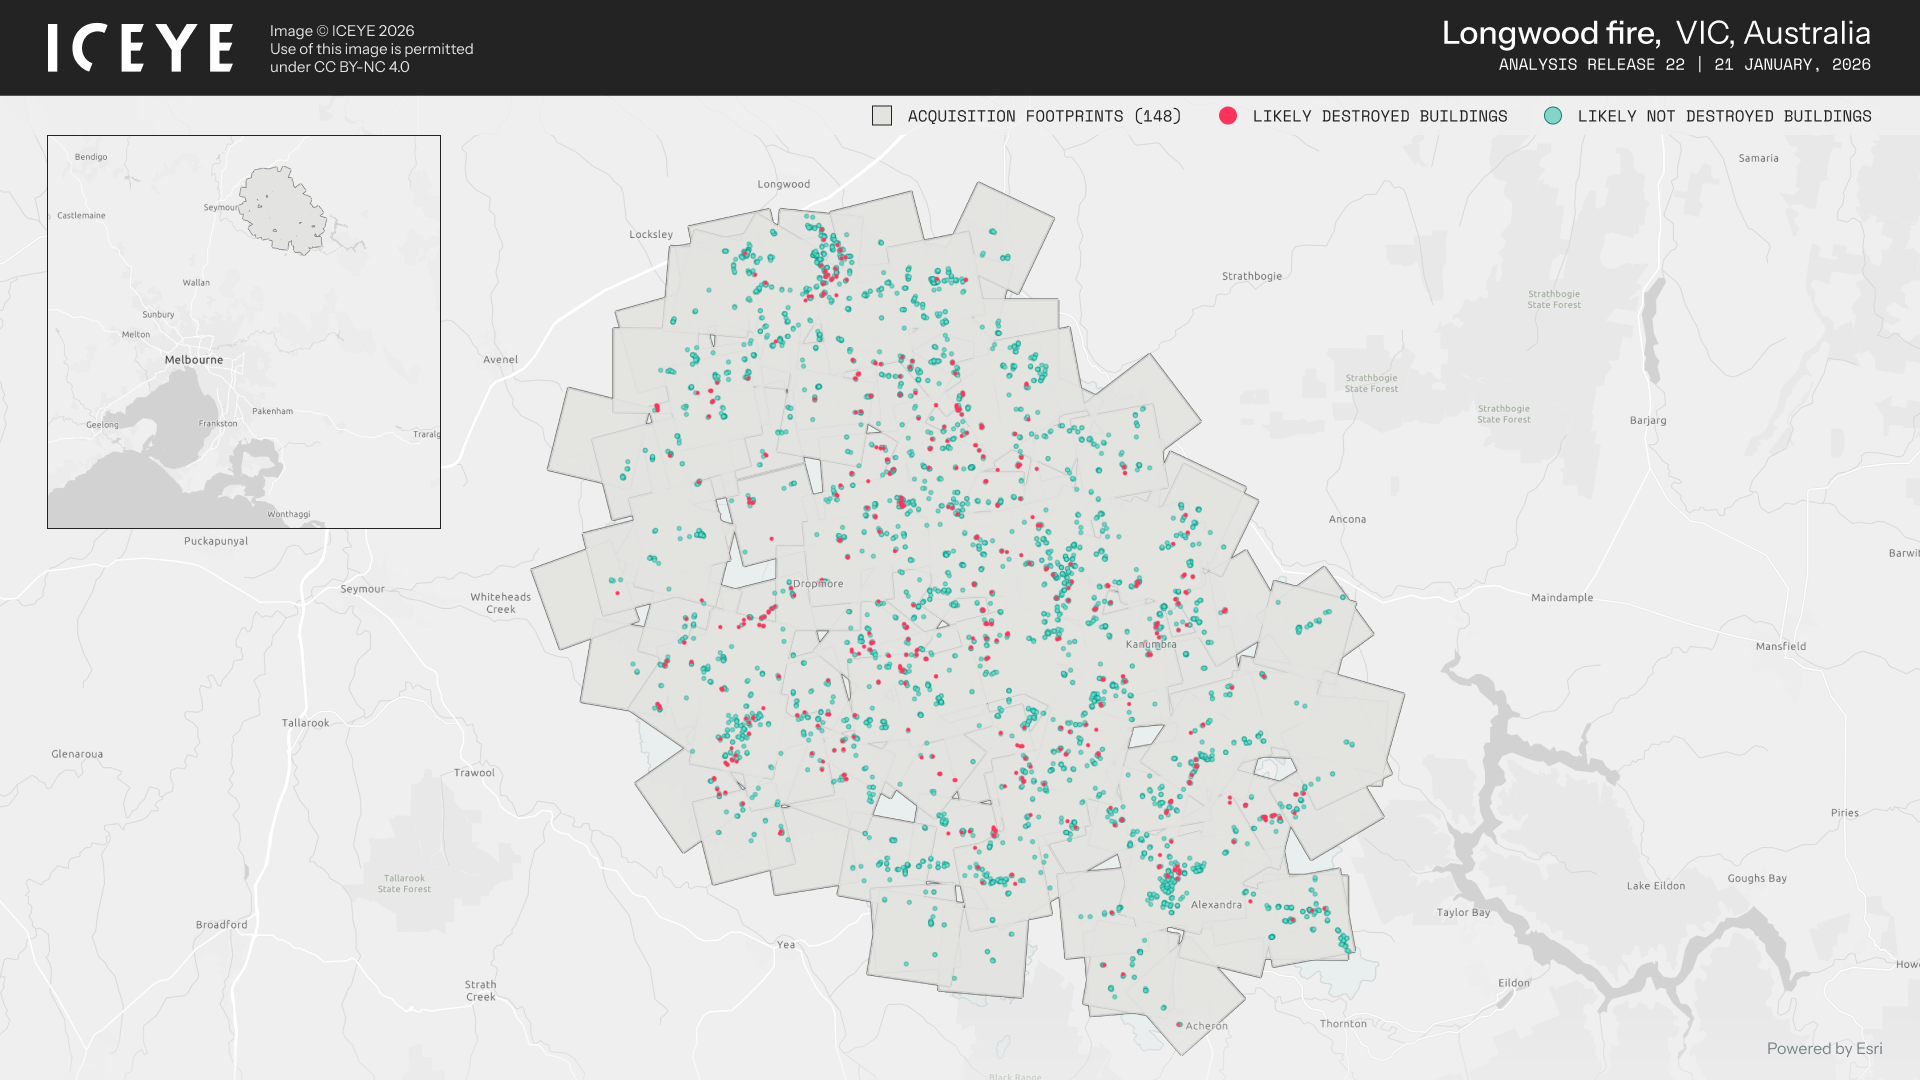The image size is (1920, 1080).
Task: Click the Acquisition Footprints (148) label
Action: coord(1044,116)
